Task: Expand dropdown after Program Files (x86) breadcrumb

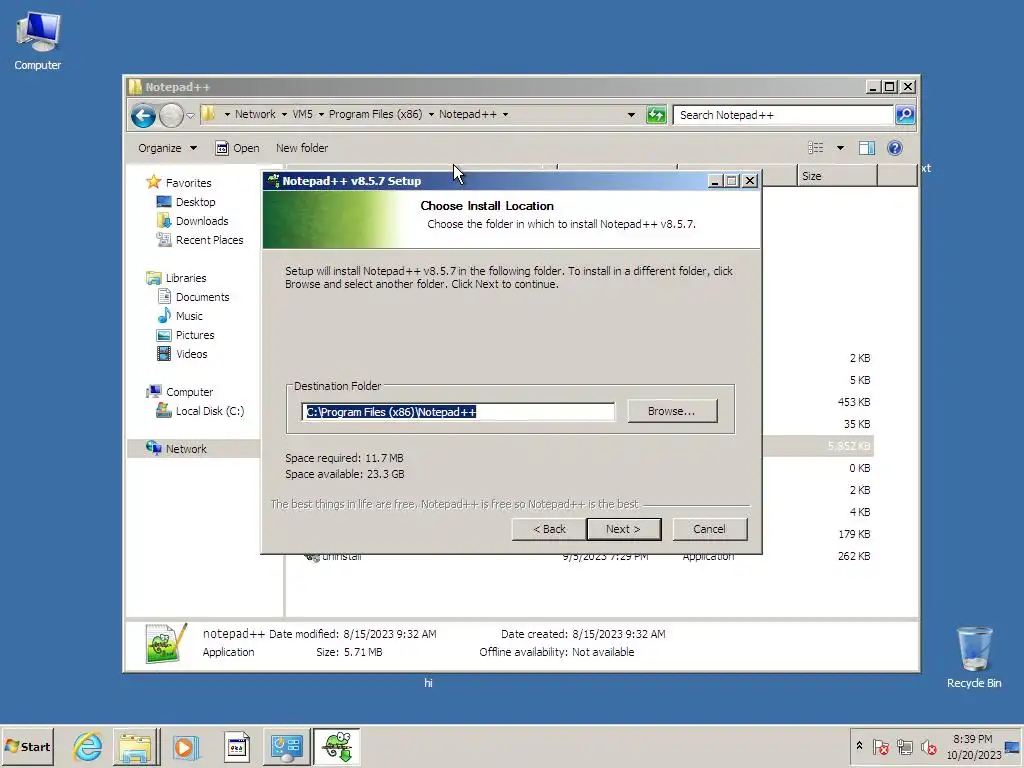Action: 431,115
